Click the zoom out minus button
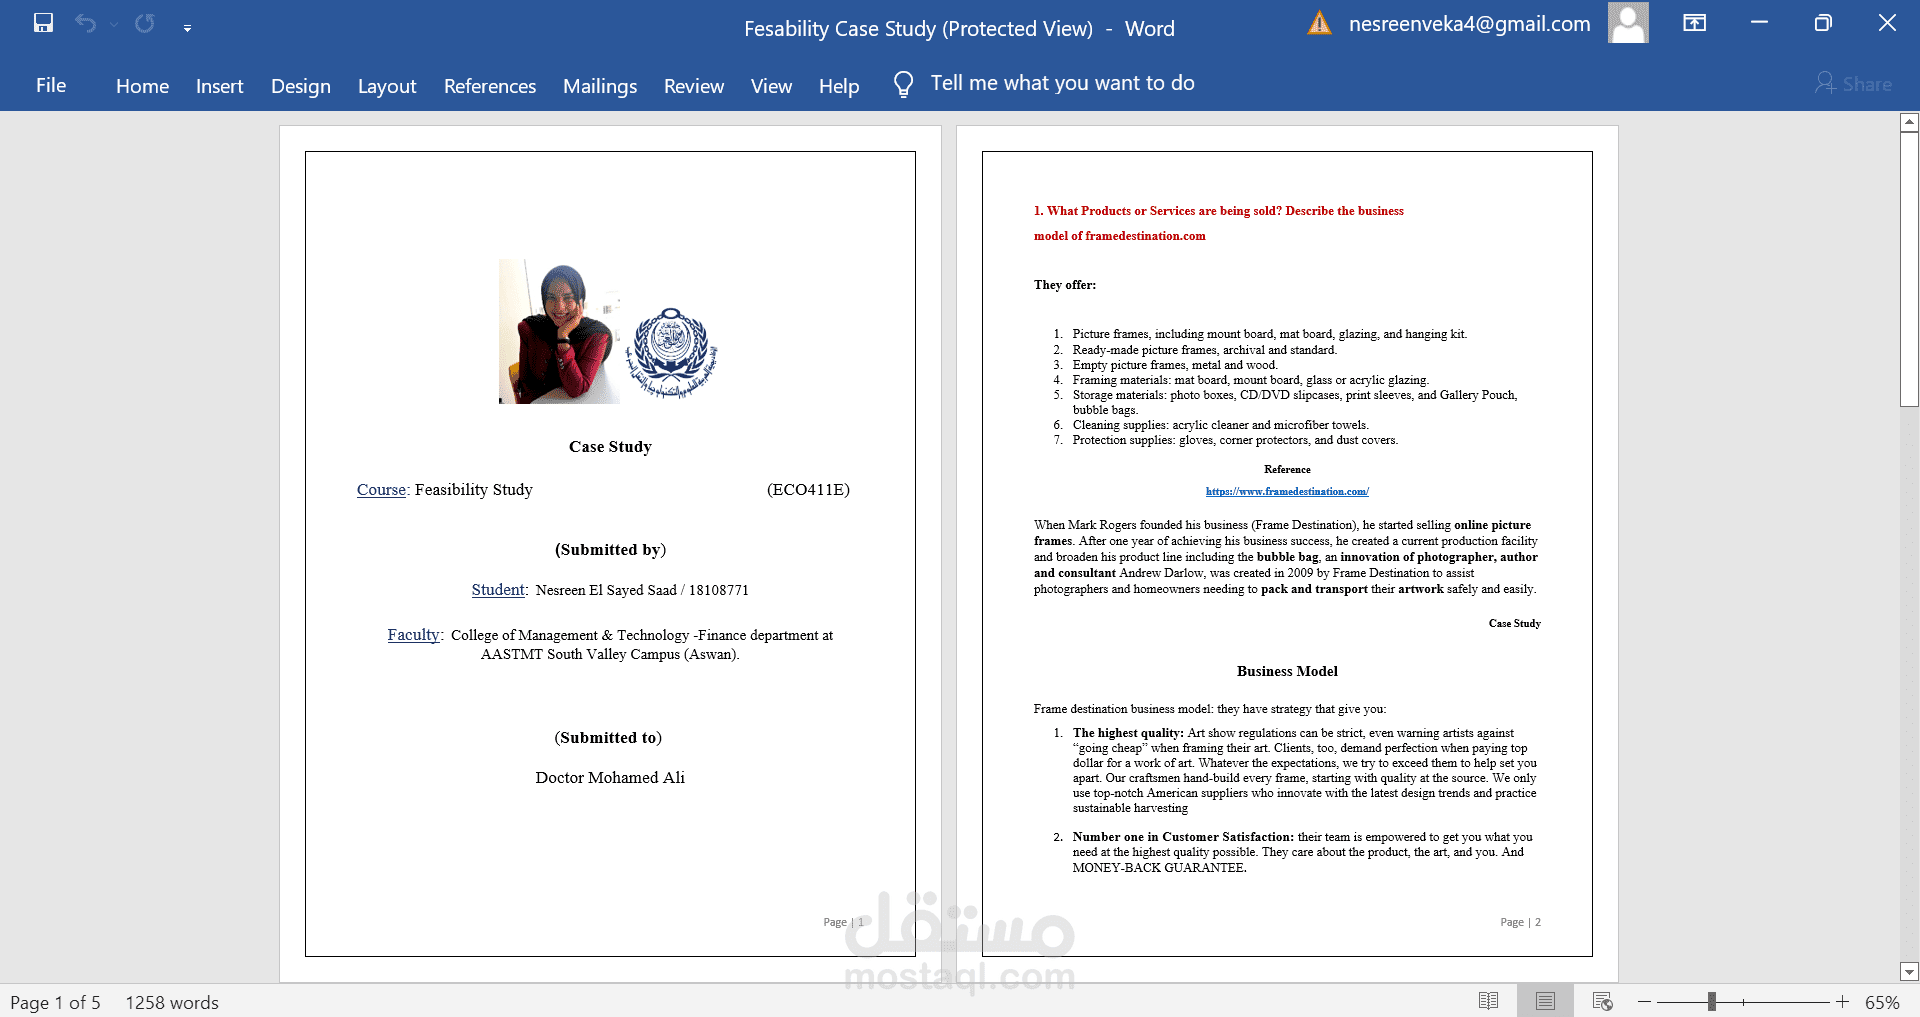Image resolution: width=1920 pixels, height=1017 pixels. (1644, 1001)
